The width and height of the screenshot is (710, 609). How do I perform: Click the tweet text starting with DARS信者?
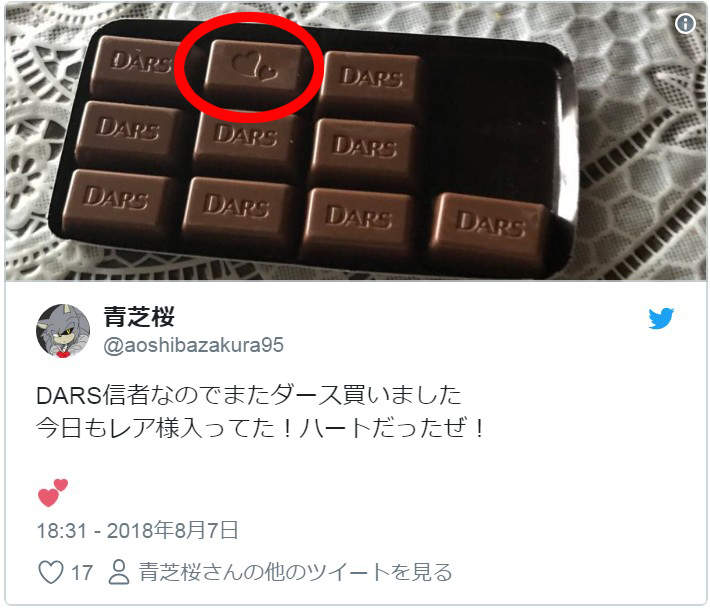pyautogui.click(x=249, y=395)
